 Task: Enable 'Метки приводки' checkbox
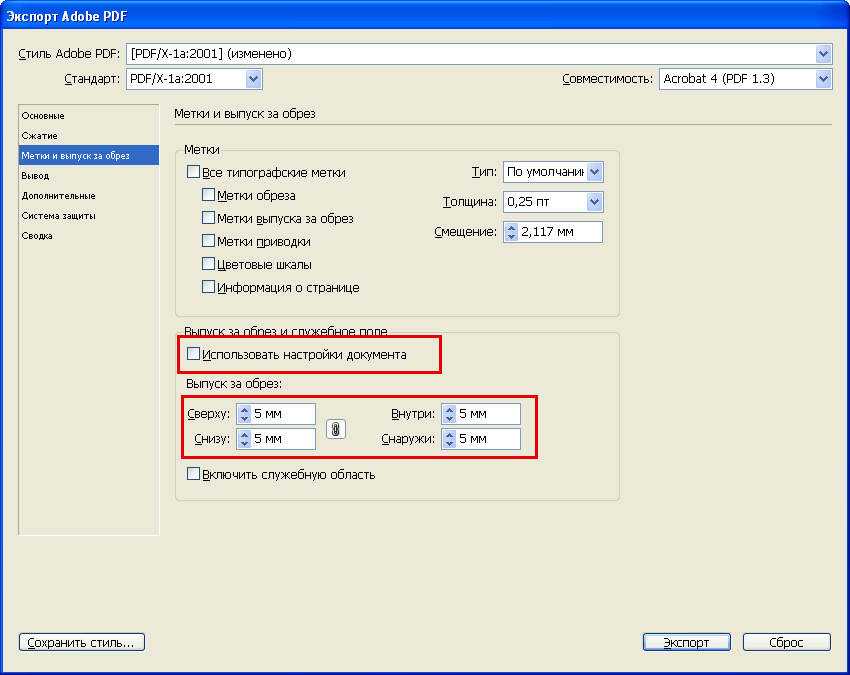208,241
